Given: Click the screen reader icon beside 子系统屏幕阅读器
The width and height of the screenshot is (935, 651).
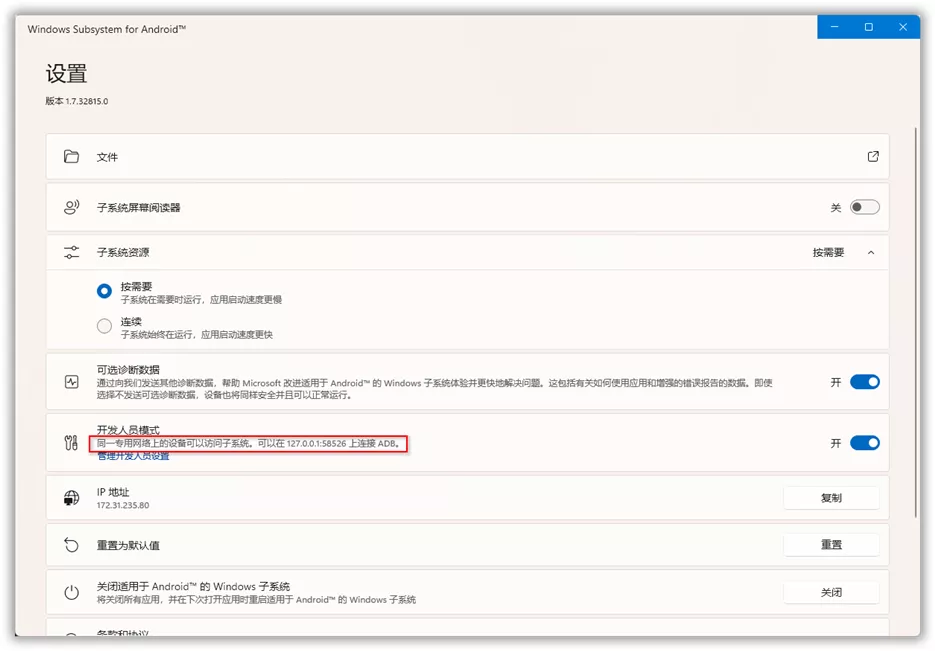Looking at the screenshot, I should 72,207.
